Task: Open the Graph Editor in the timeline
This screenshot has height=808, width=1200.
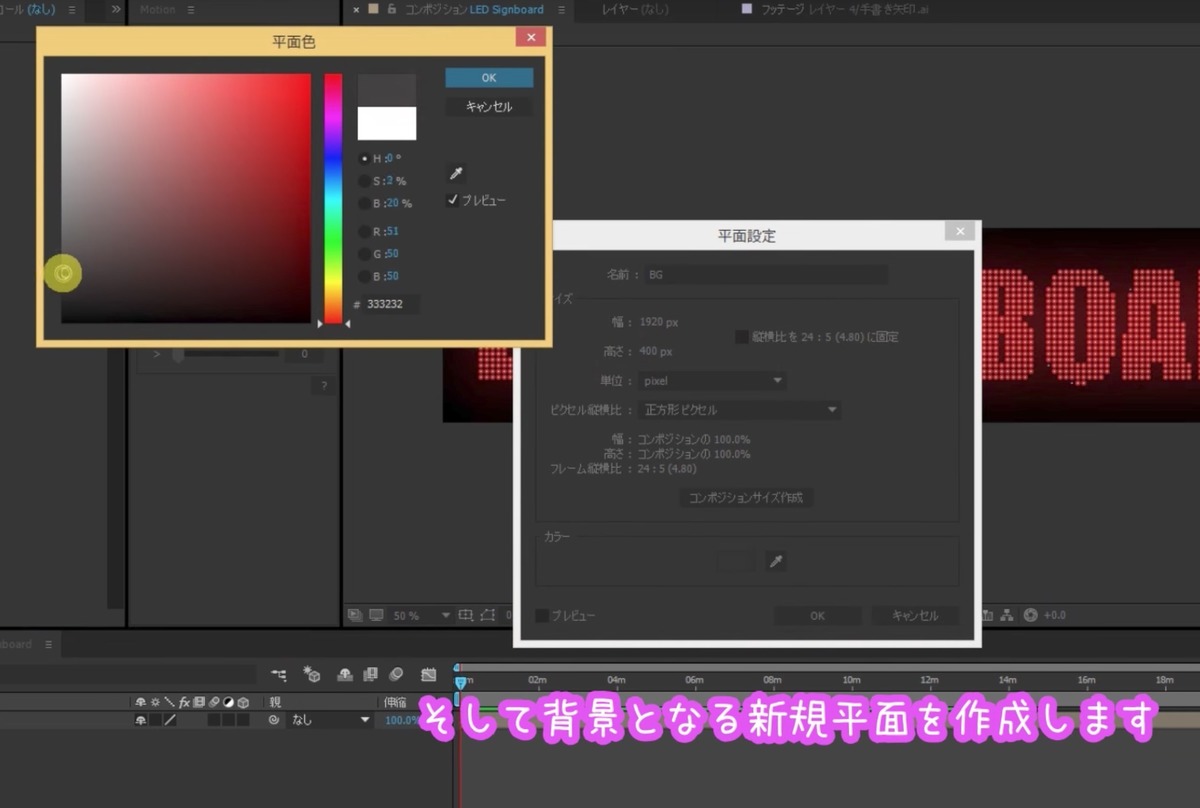Action: coord(429,674)
